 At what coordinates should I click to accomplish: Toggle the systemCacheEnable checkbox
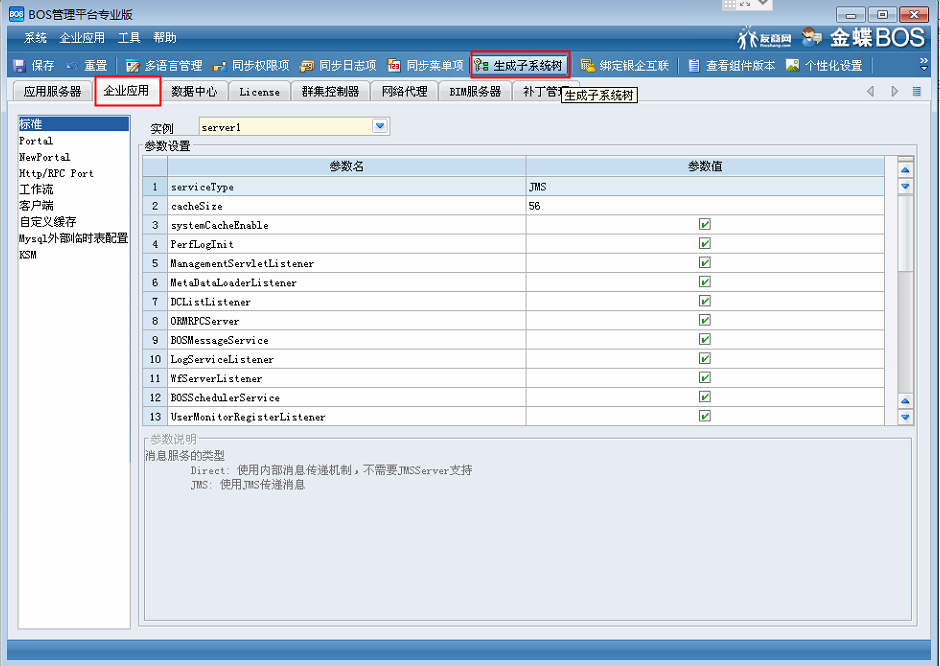(704, 224)
